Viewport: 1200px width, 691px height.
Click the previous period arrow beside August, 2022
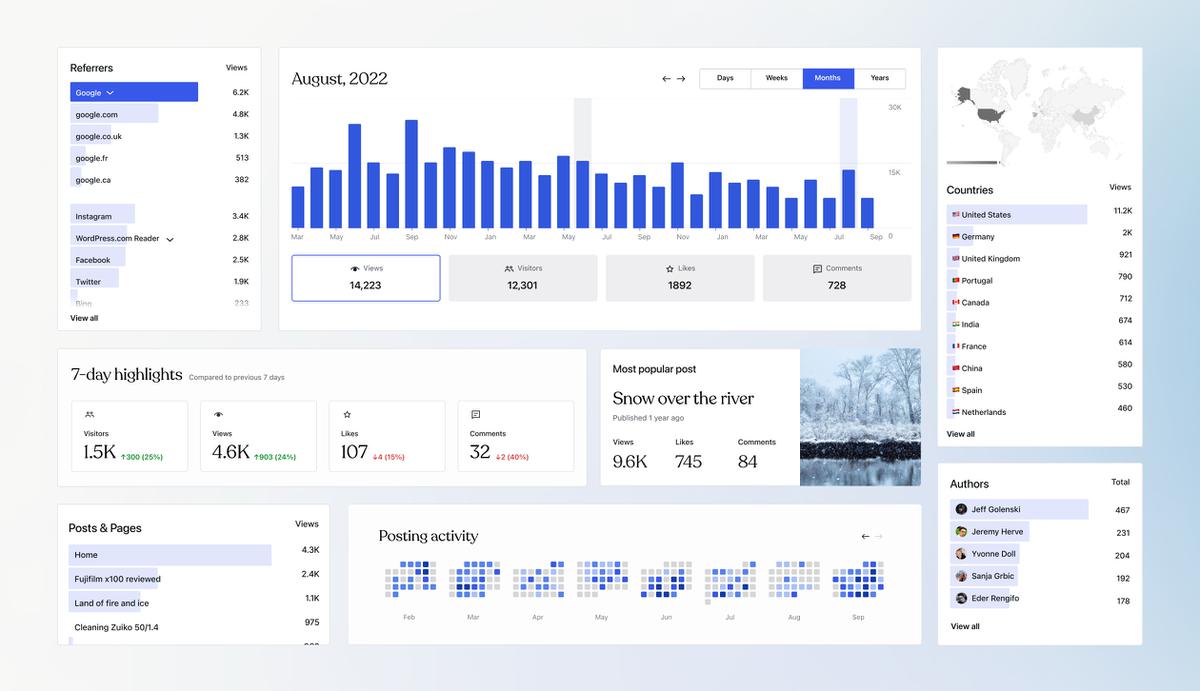(x=666, y=79)
